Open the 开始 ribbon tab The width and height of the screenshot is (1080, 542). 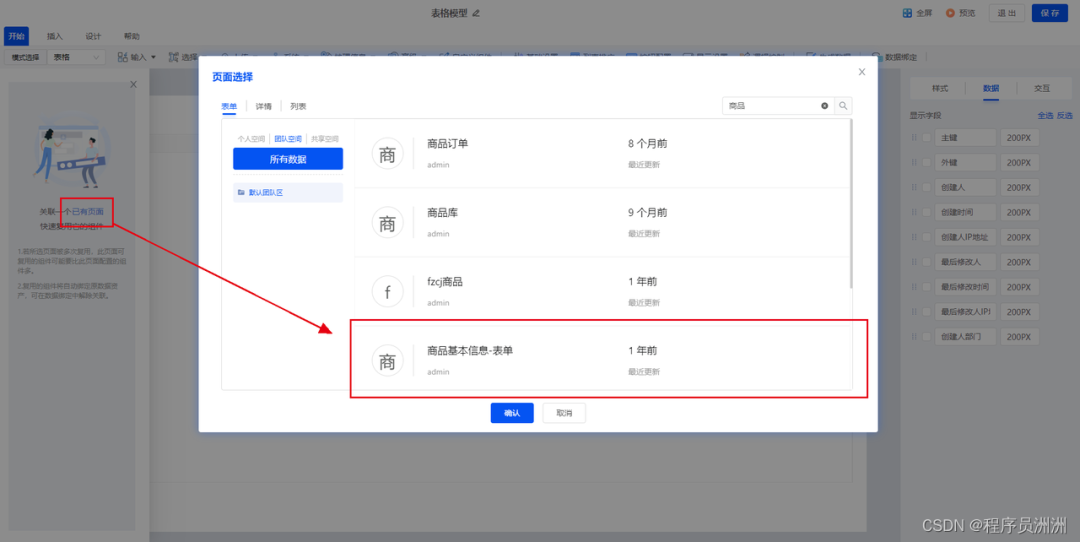(x=17, y=36)
